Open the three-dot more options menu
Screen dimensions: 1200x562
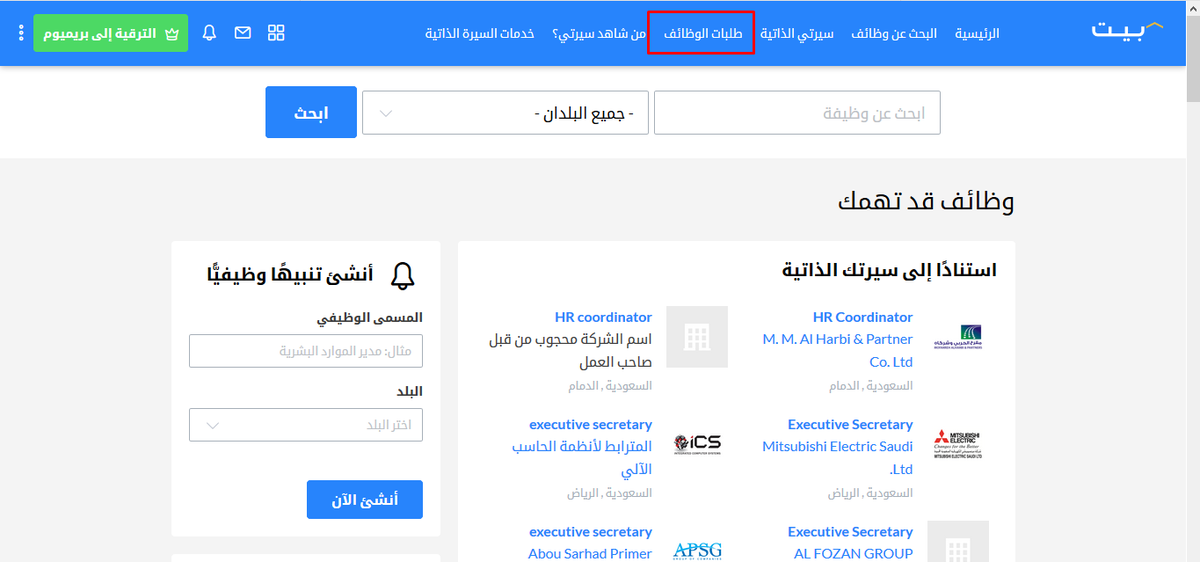click(21, 33)
